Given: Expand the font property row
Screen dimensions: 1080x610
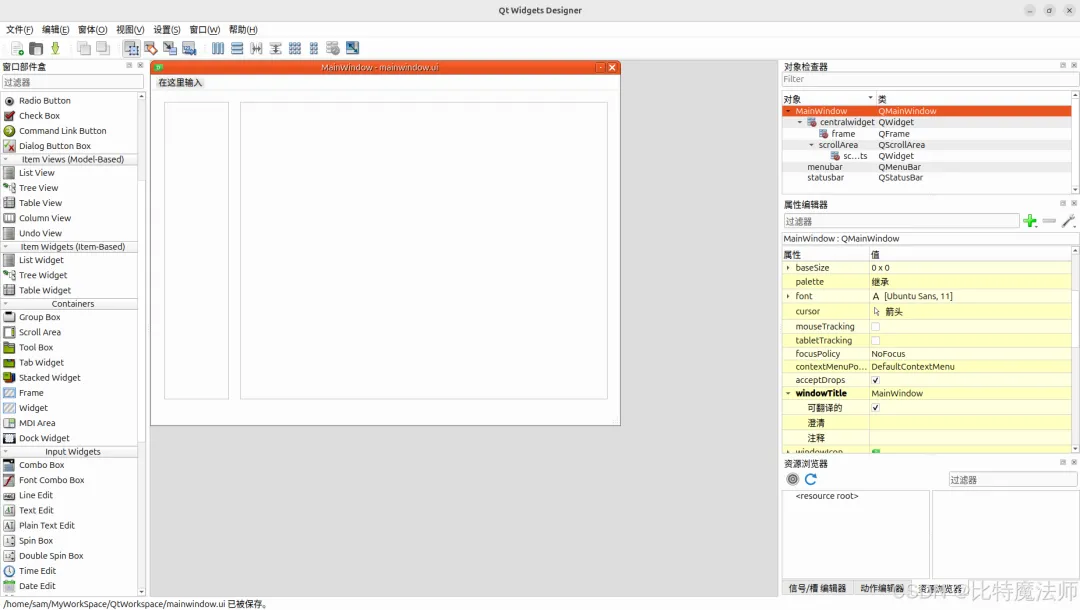Looking at the screenshot, I should point(788,296).
